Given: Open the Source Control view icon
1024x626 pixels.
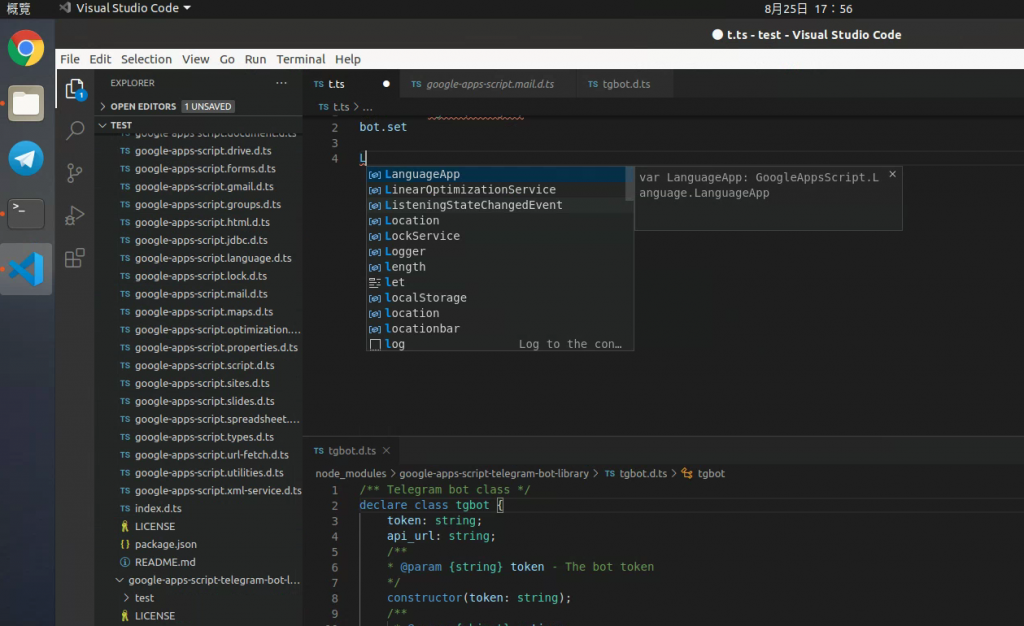Looking at the screenshot, I should (x=75, y=173).
